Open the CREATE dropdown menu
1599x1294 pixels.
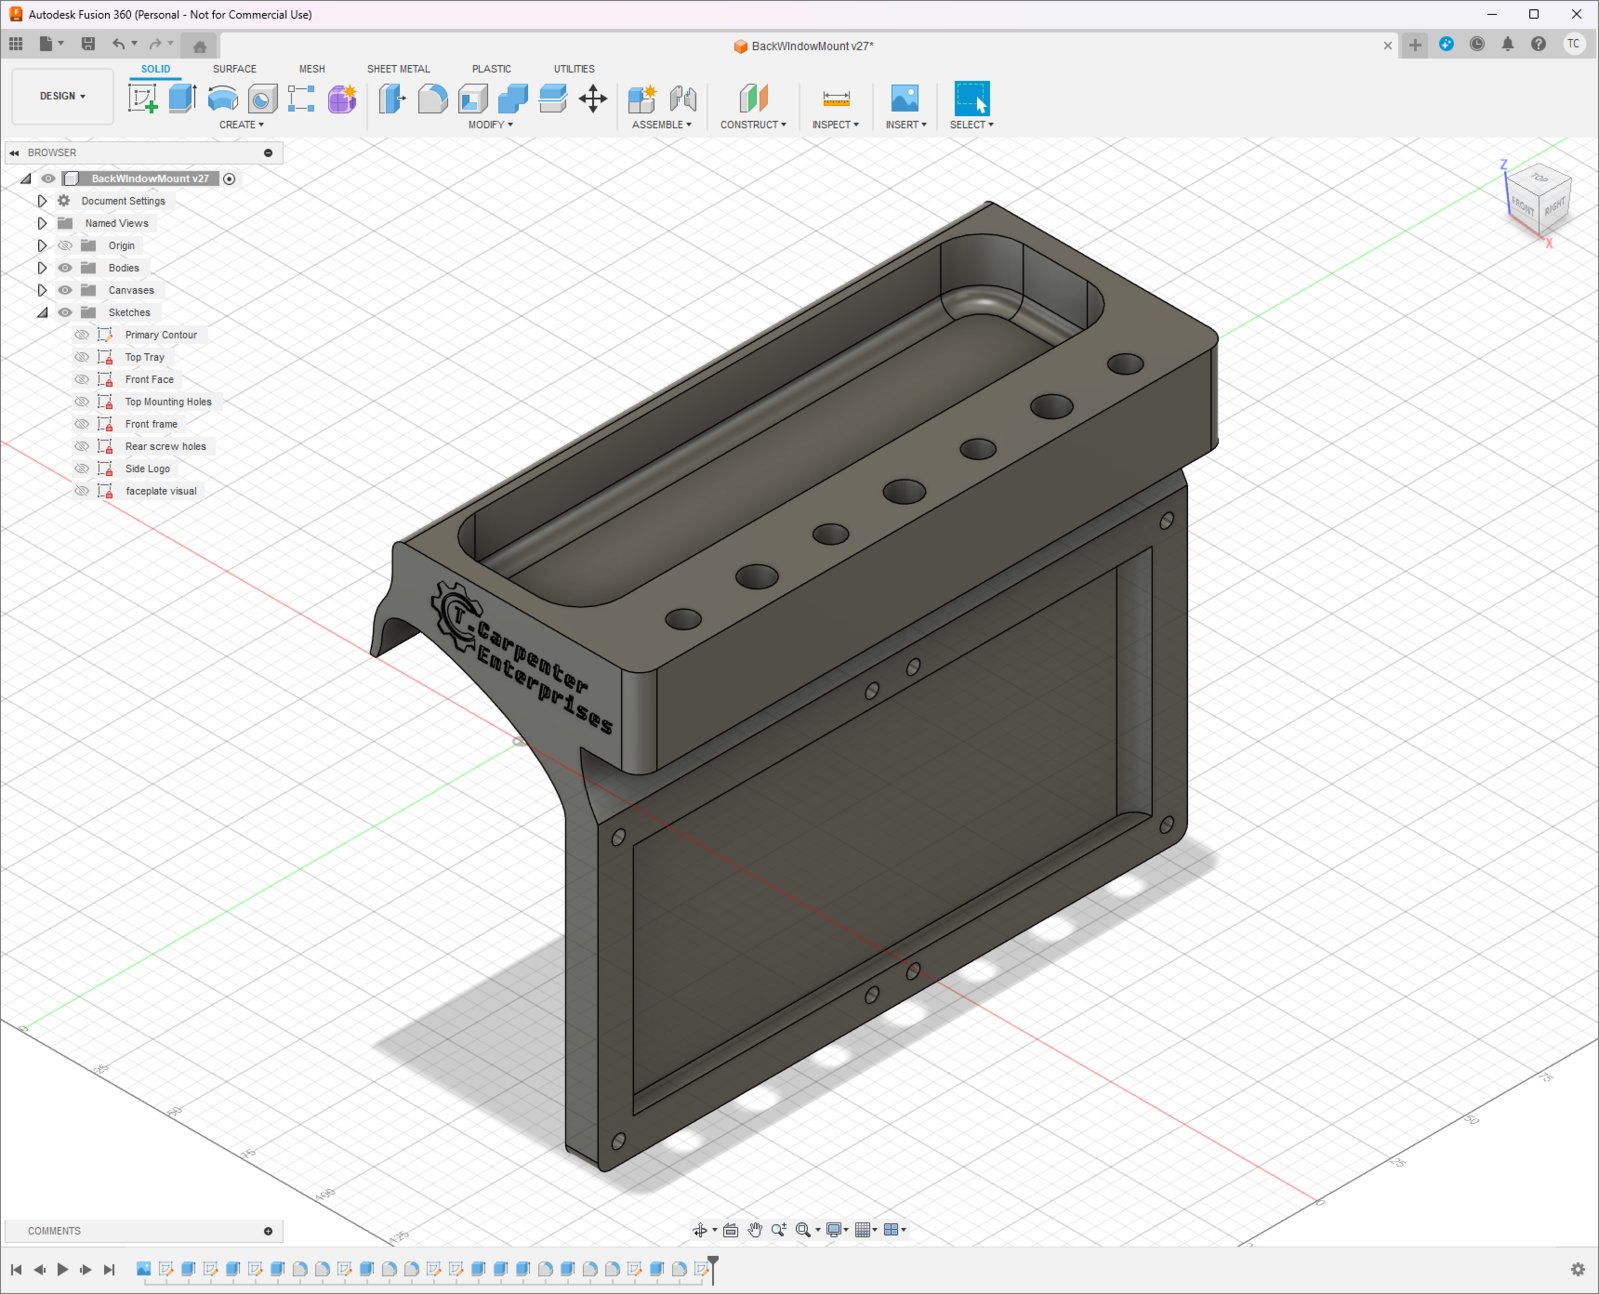[x=241, y=125]
